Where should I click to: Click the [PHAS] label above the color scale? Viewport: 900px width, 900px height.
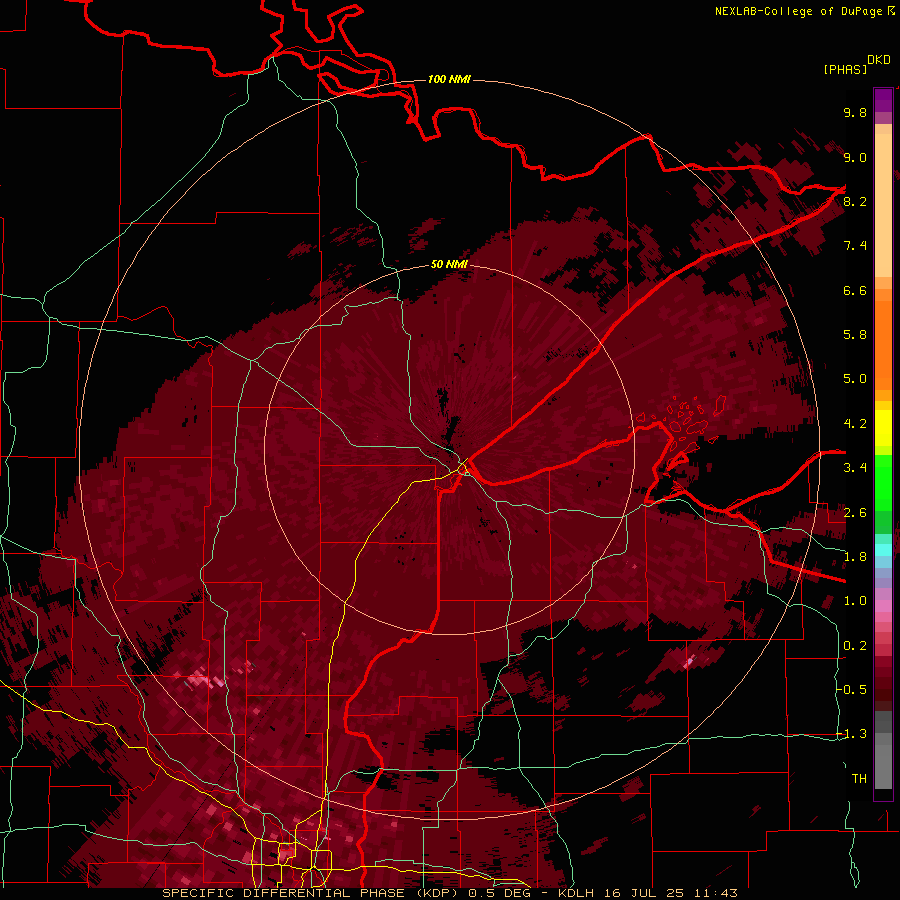(x=844, y=69)
